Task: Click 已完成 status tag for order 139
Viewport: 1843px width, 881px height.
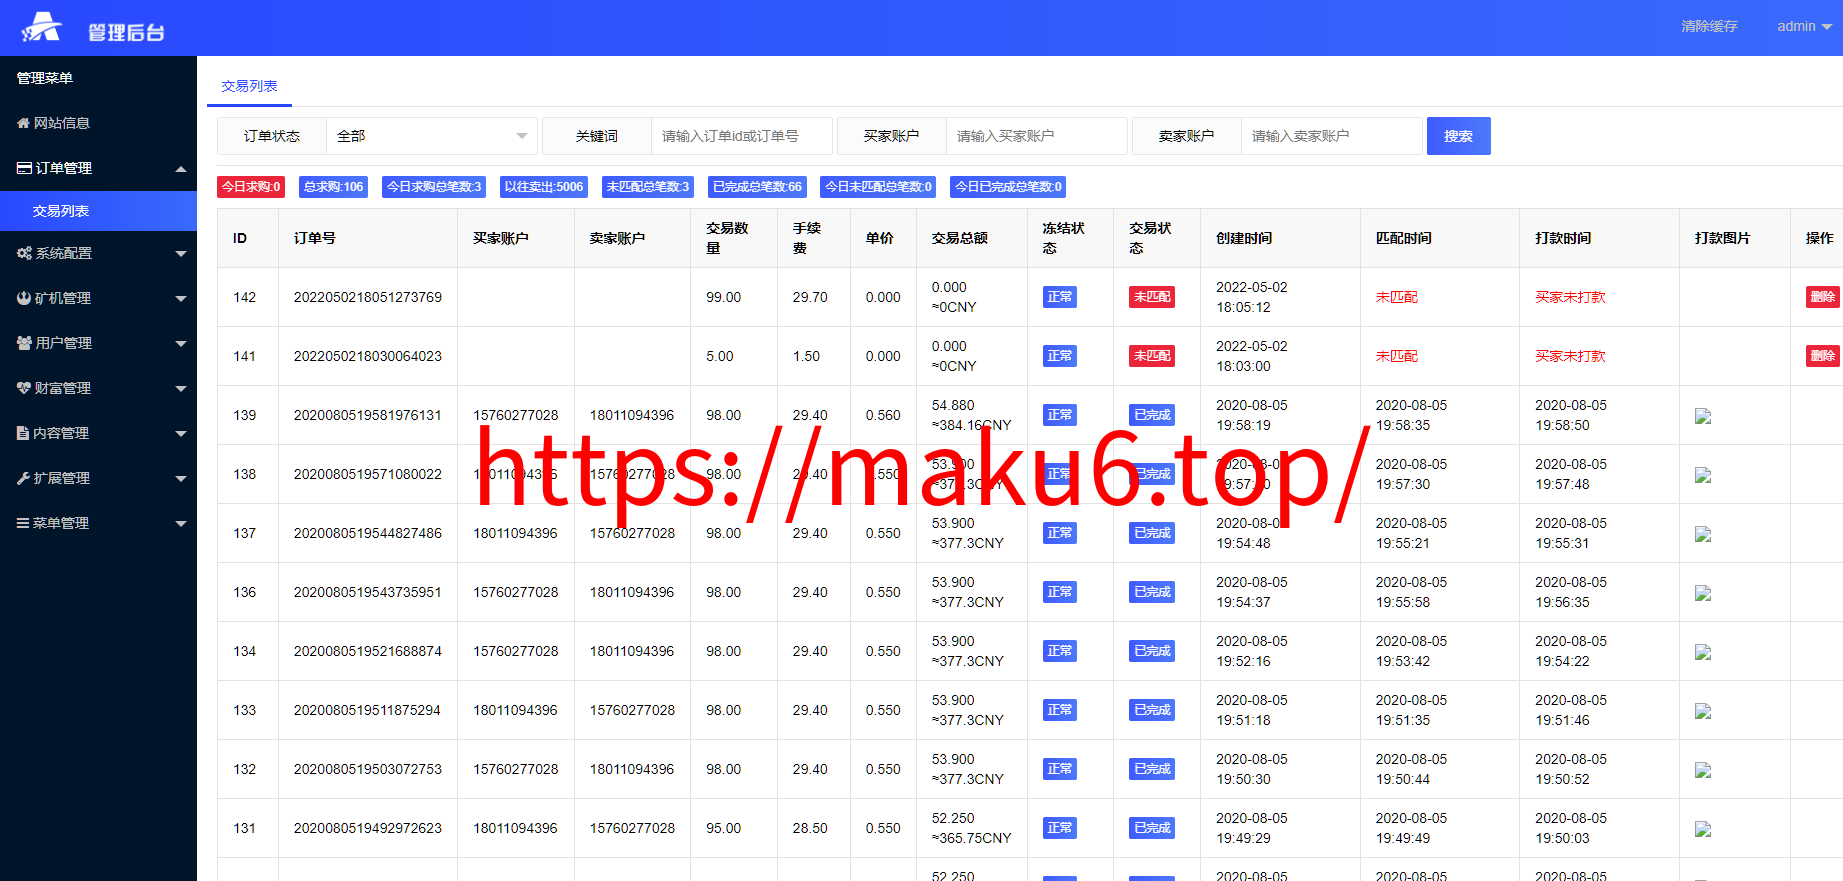Action: coord(1152,415)
